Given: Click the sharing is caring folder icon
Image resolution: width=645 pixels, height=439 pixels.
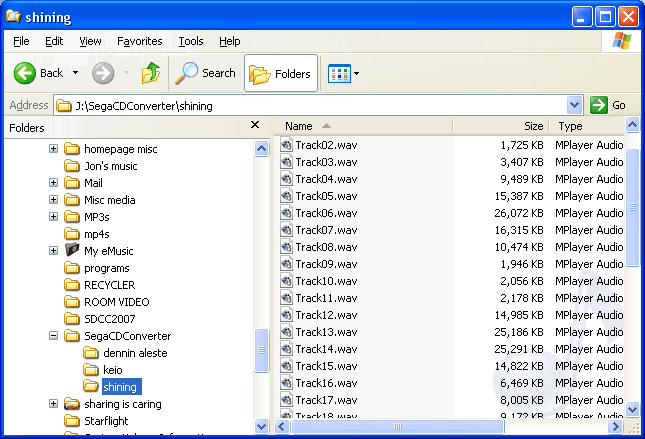Looking at the screenshot, I should [72, 404].
